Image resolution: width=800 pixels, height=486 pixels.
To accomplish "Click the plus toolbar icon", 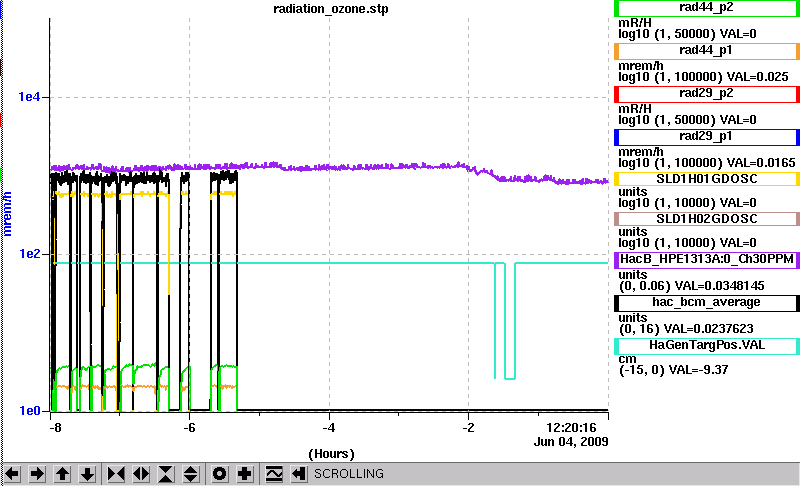I will coord(244,474).
